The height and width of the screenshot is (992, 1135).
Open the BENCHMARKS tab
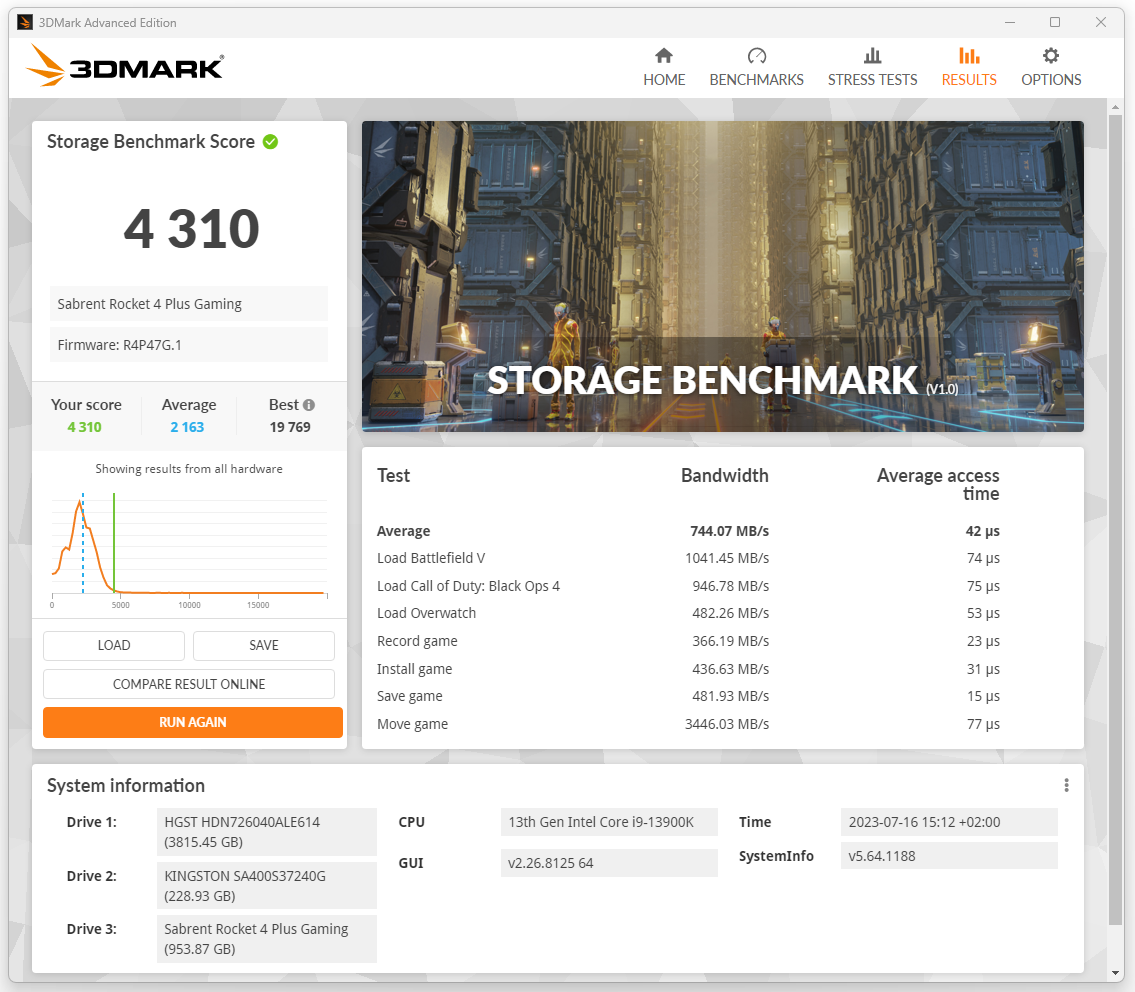[x=756, y=67]
